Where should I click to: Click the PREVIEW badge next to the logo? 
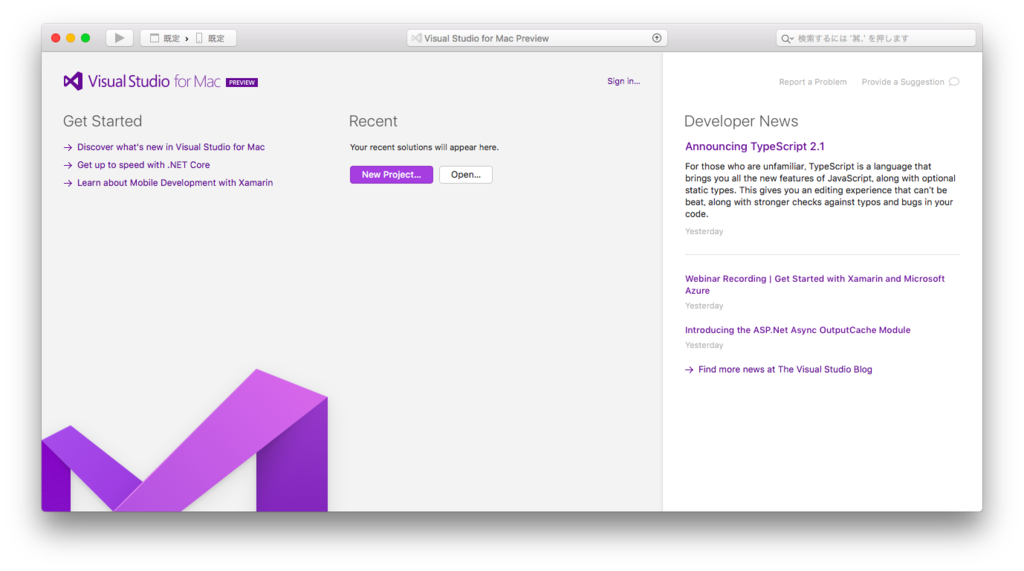tap(242, 82)
